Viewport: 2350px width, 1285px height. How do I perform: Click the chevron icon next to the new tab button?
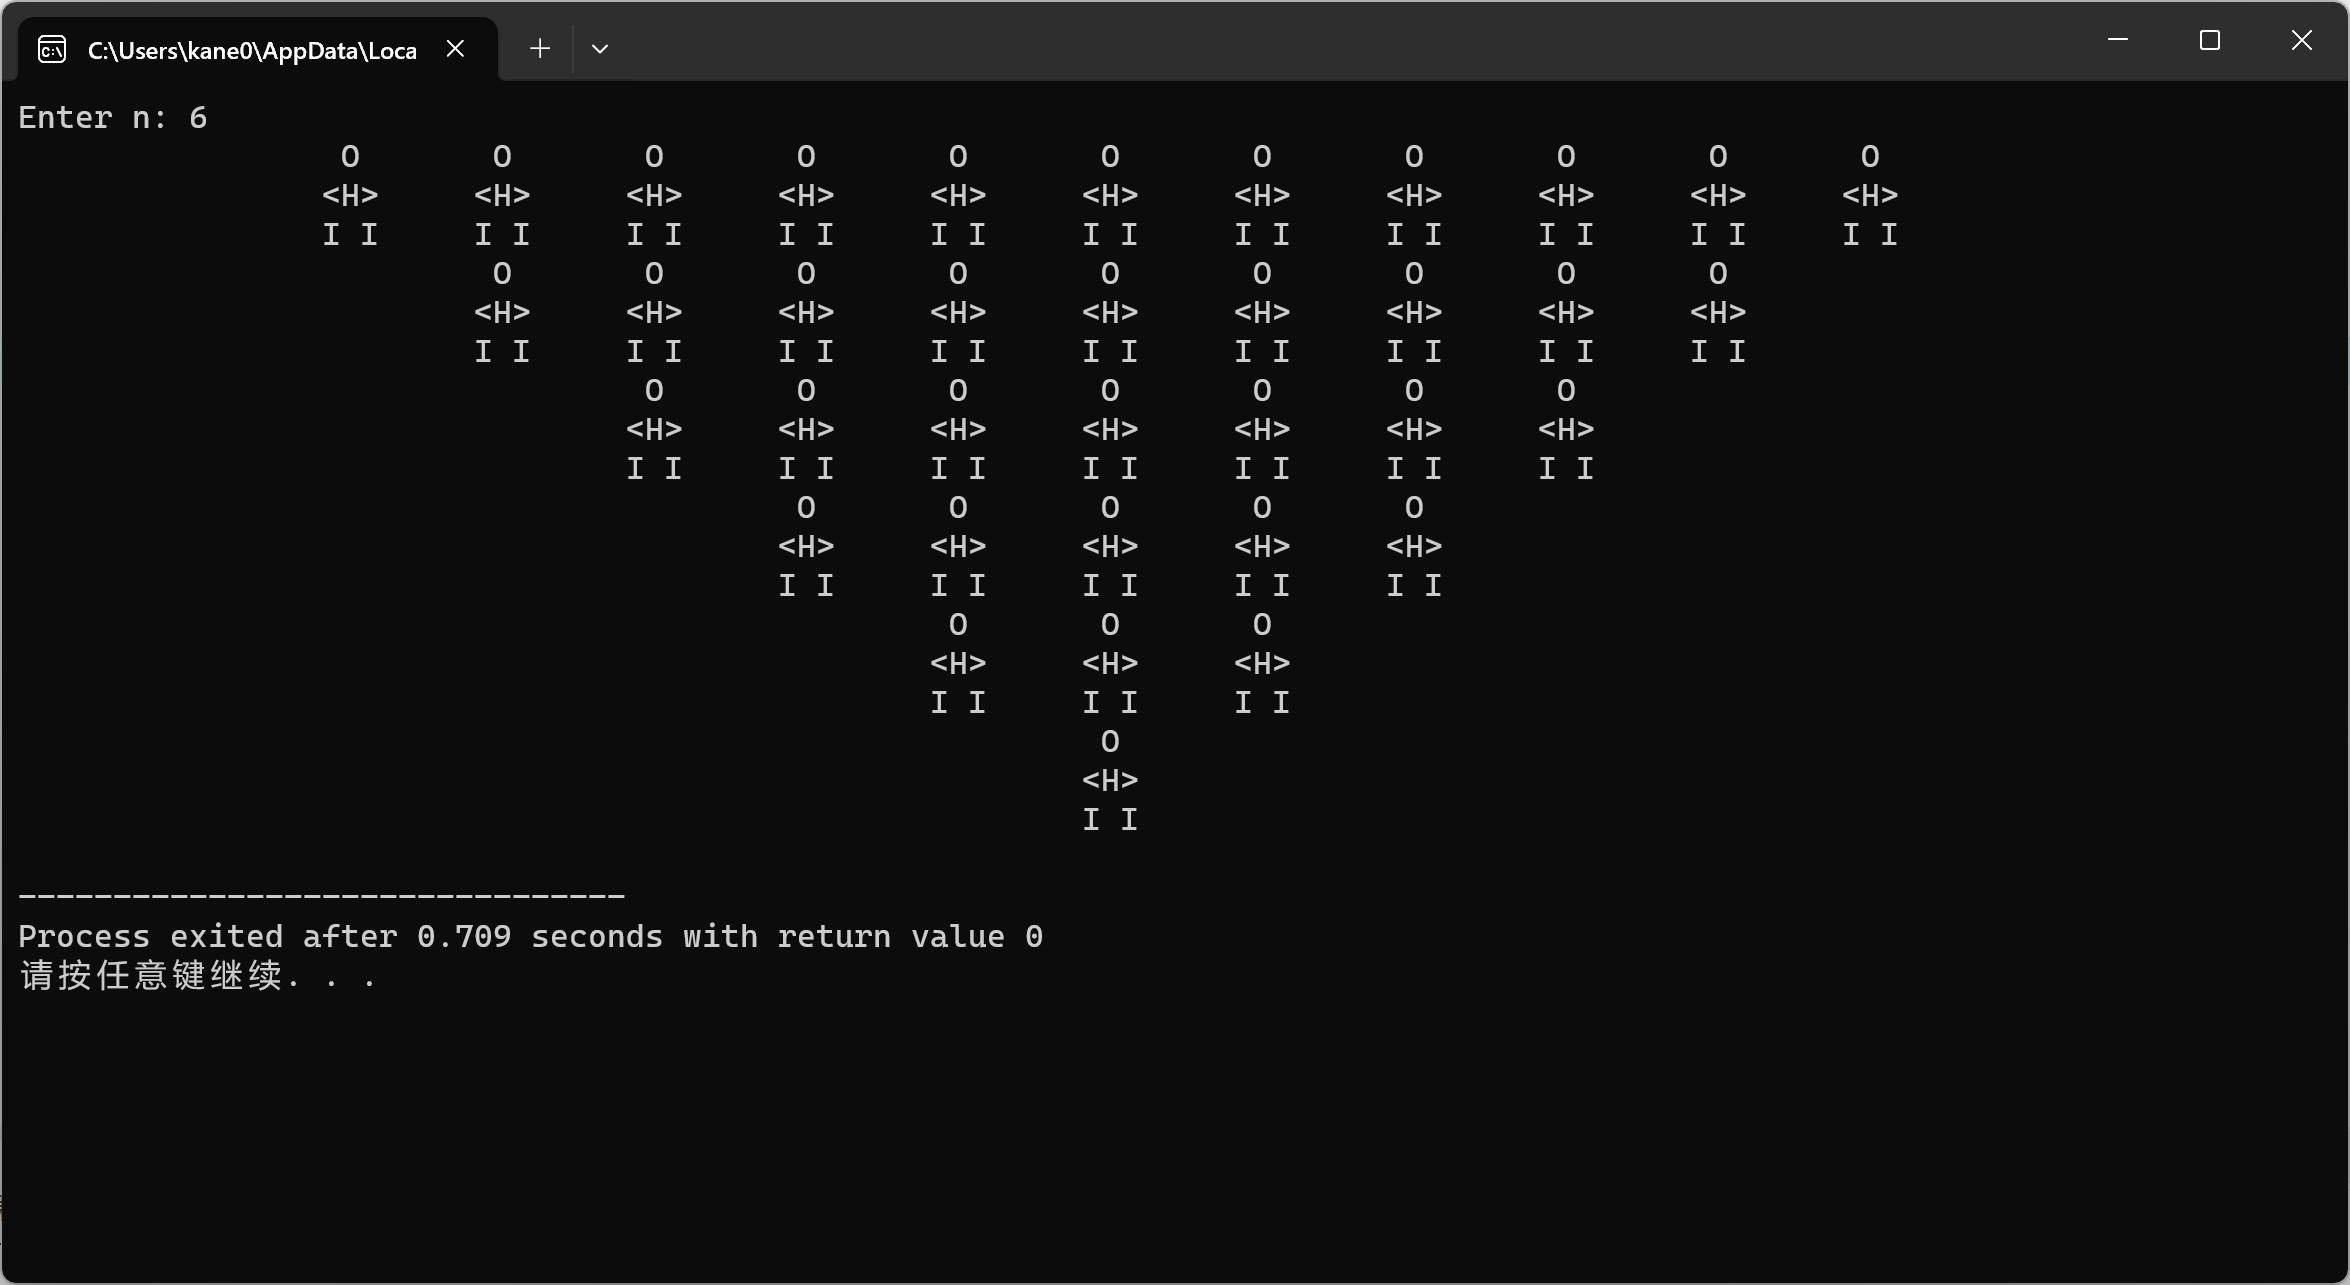click(x=600, y=47)
